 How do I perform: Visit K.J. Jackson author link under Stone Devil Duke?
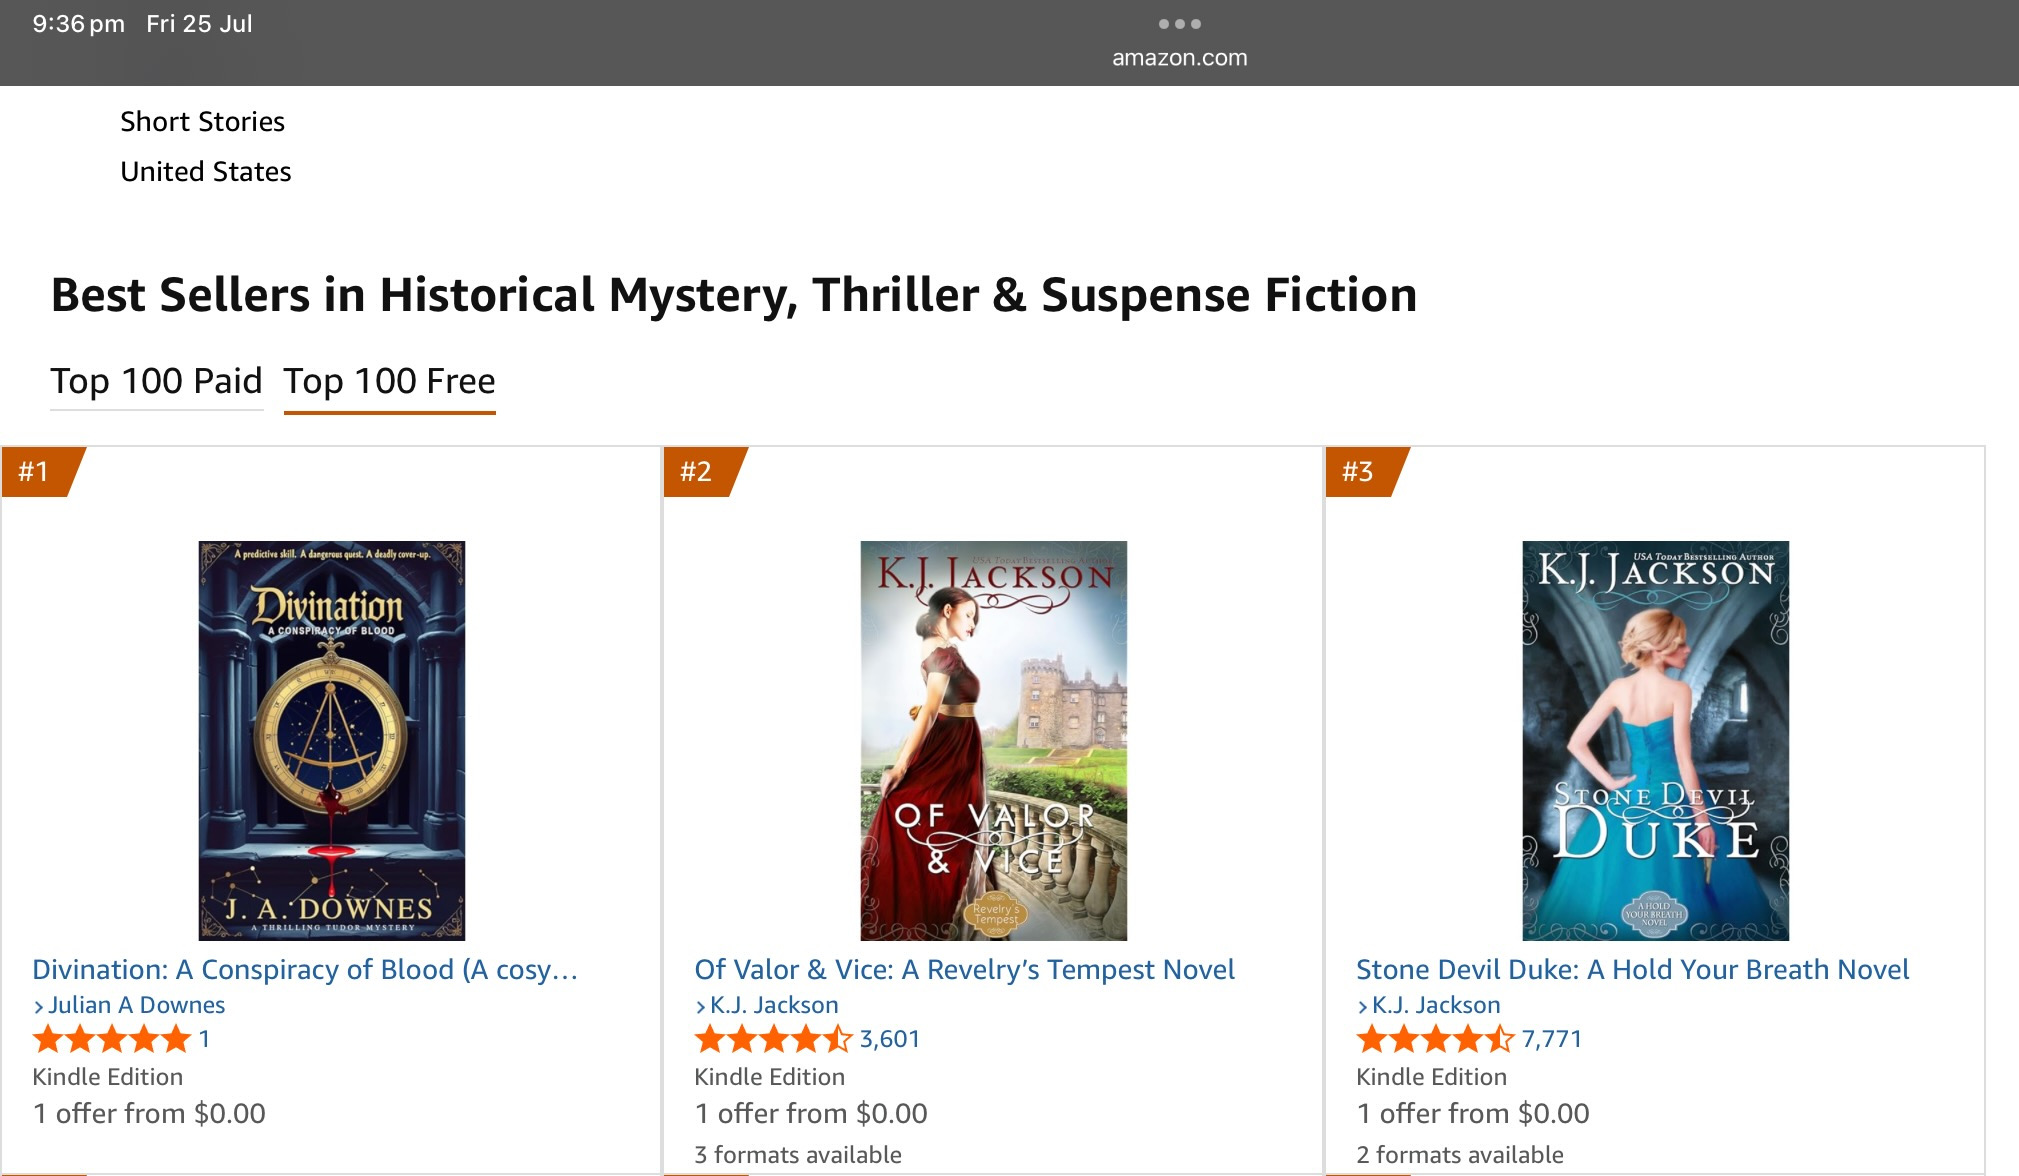coord(1435,1005)
